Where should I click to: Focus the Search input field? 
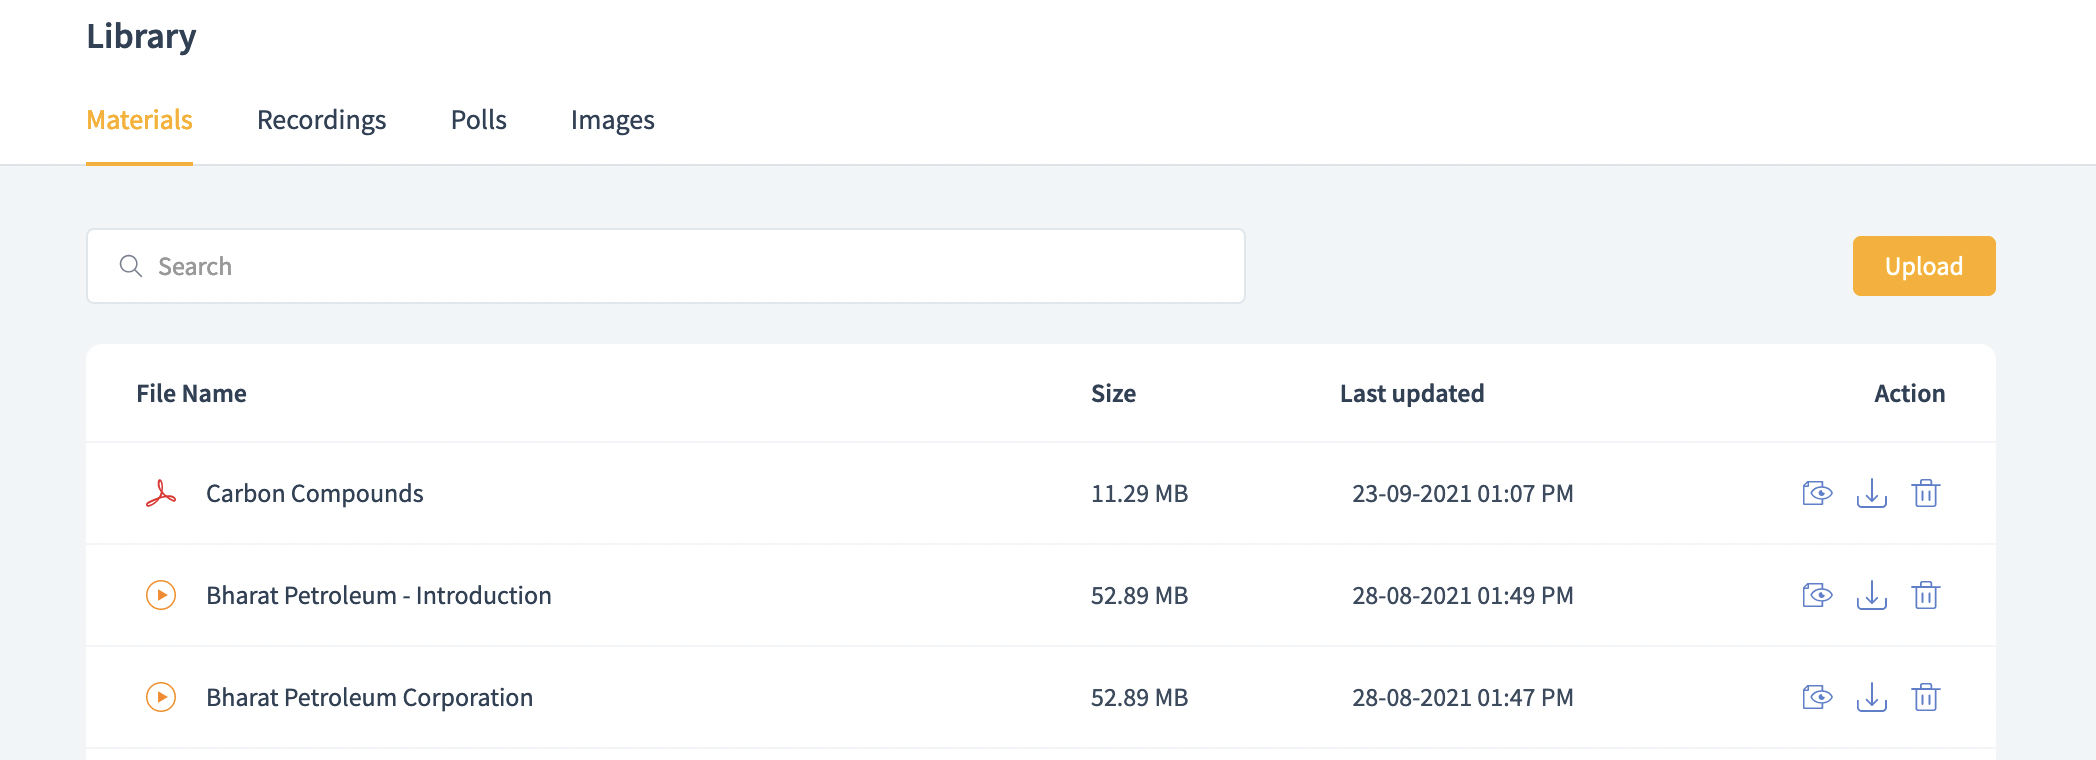pos(680,266)
